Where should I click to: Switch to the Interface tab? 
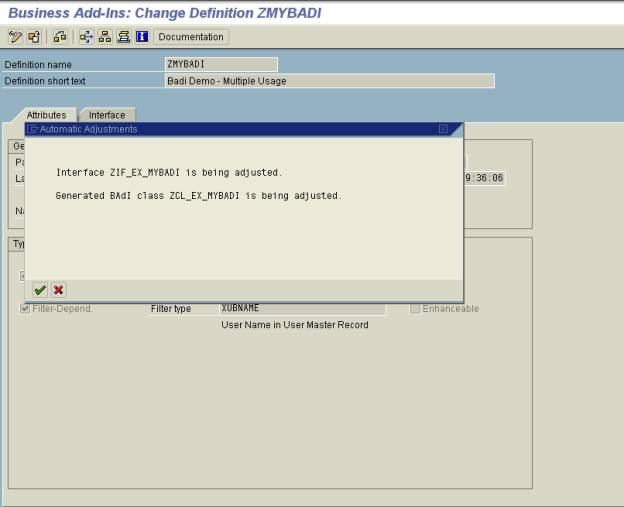[107, 115]
